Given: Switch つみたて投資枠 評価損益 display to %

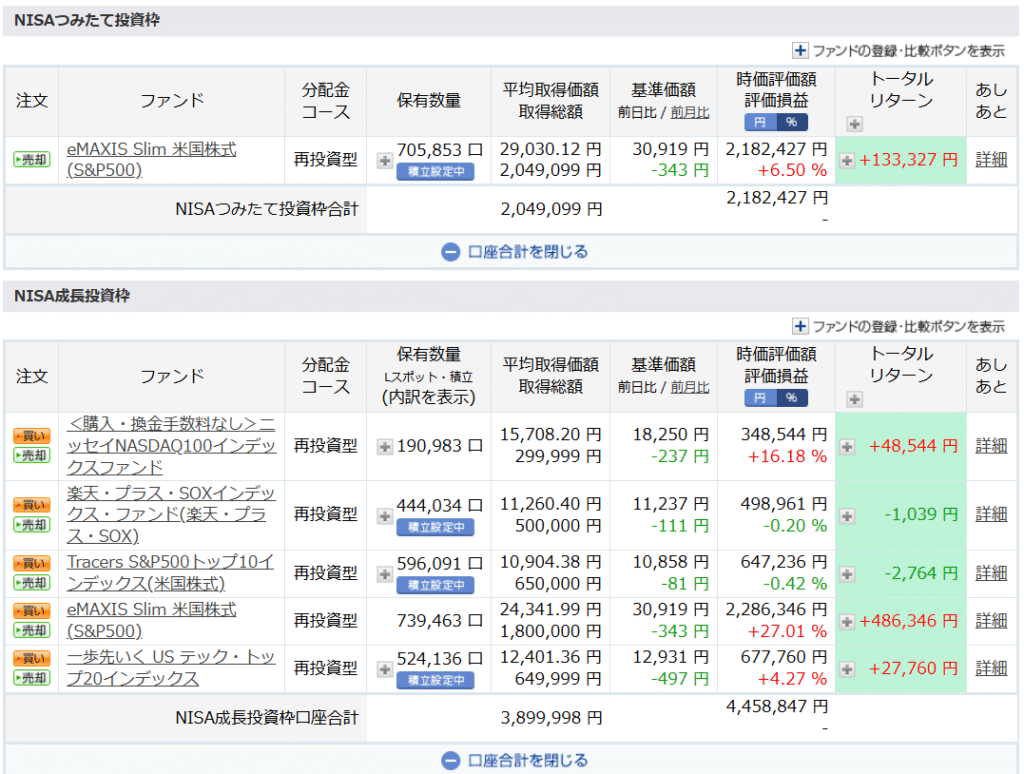Looking at the screenshot, I should pyautogui.click(x=792, y=122).
